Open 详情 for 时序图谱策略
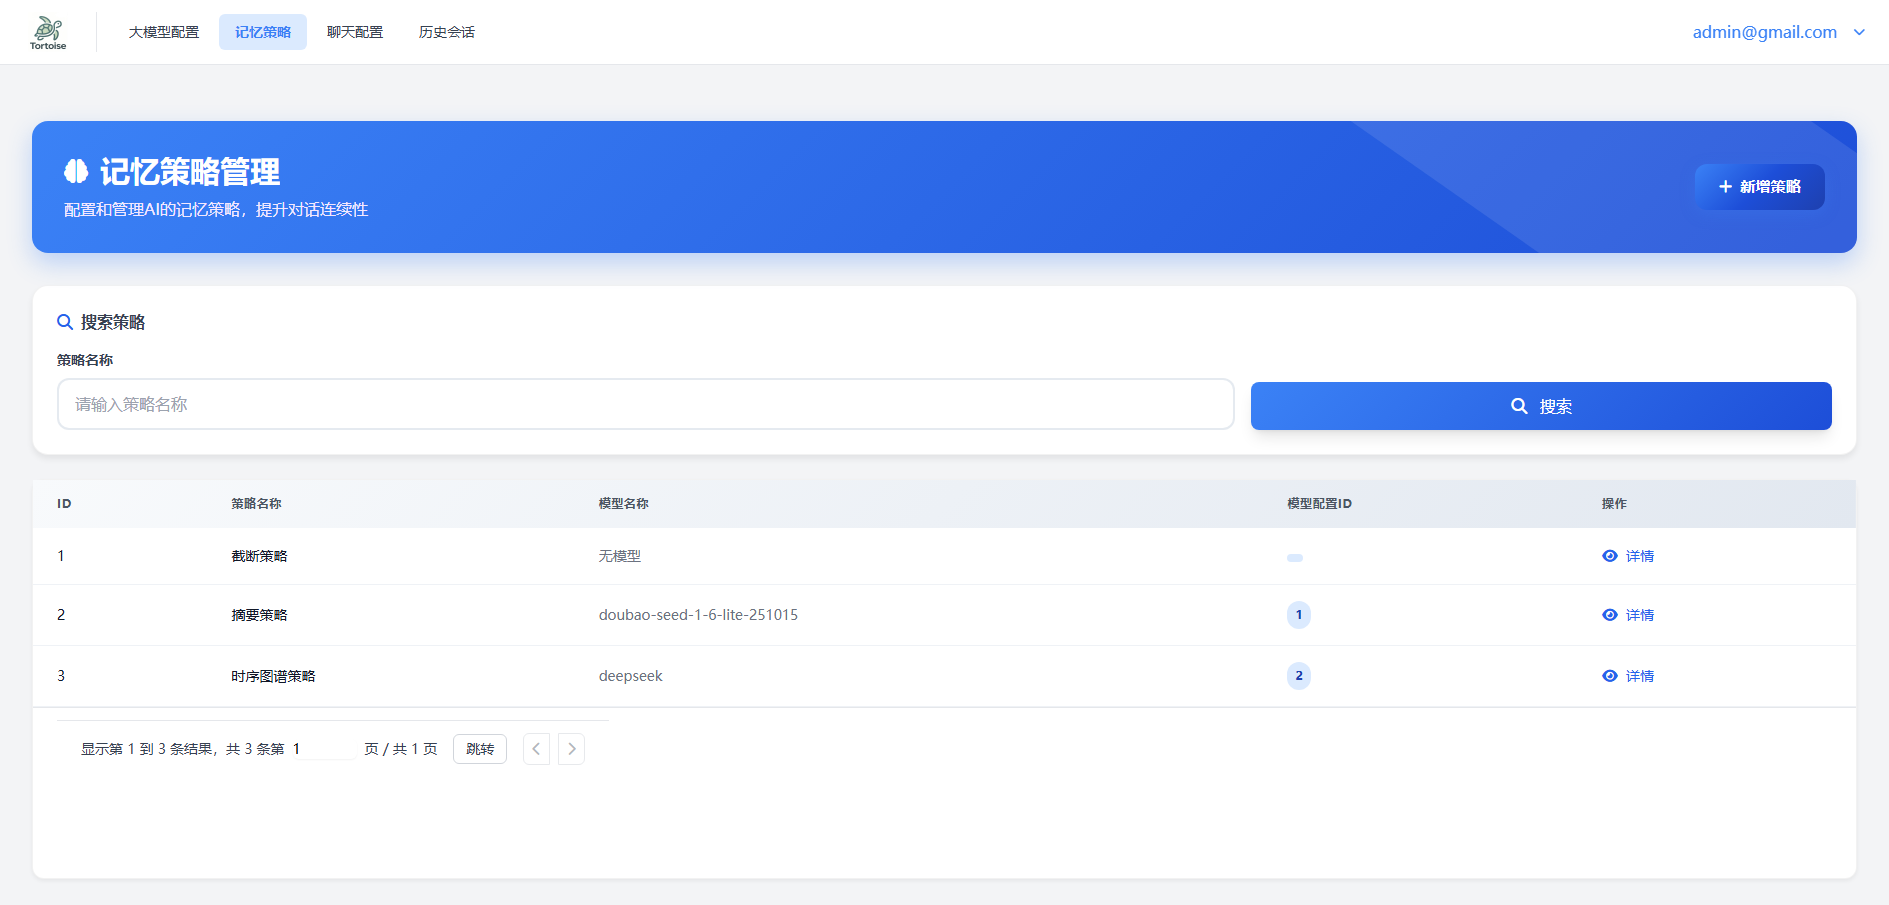This screenshot has width=1889, height=905. click(x=1640, y=676)
